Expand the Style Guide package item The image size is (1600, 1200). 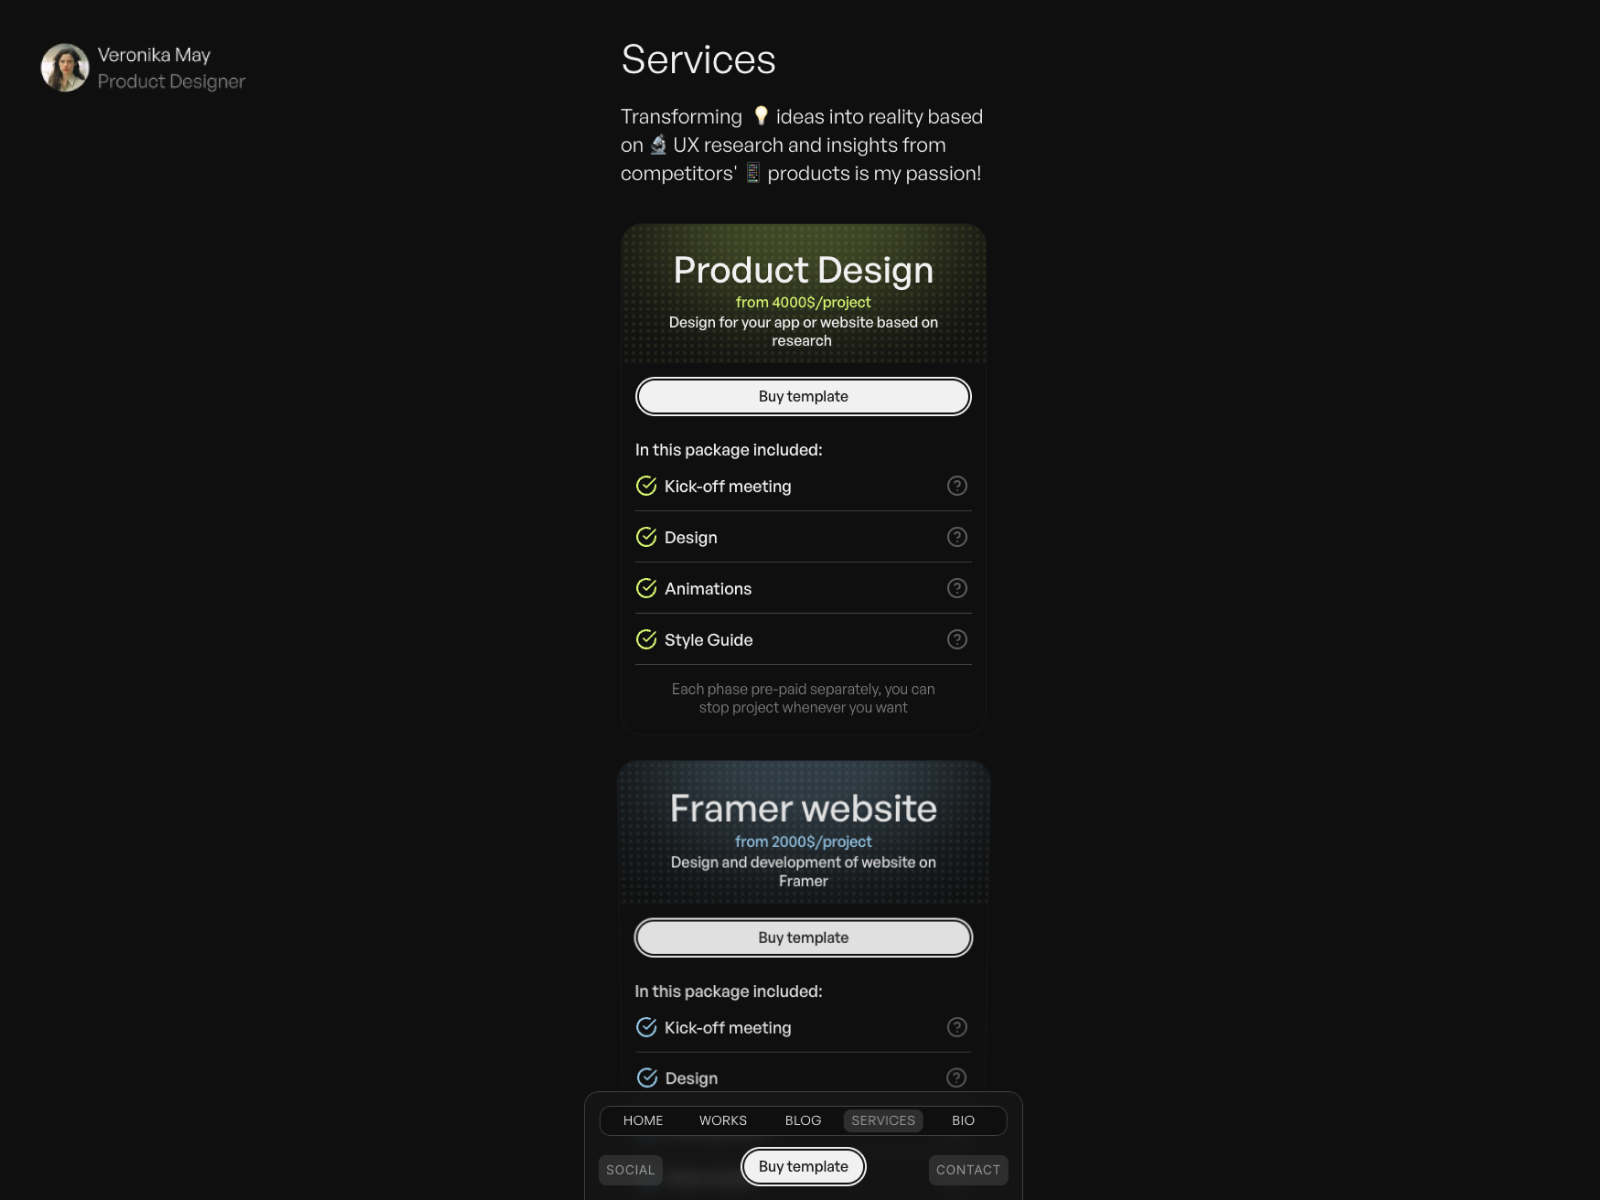click(x=803, y=639)
